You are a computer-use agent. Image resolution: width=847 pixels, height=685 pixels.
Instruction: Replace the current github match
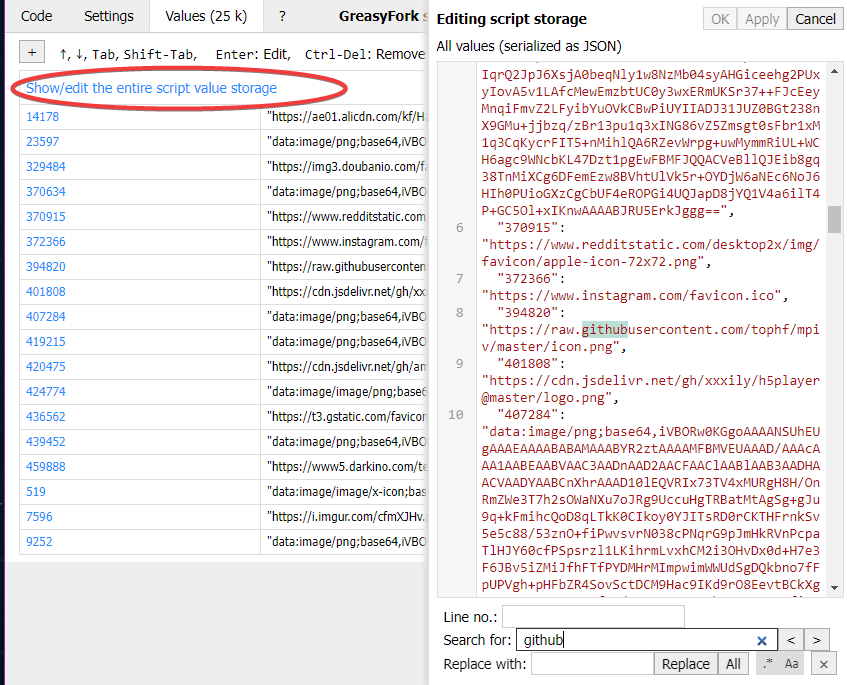pos(686,663)
